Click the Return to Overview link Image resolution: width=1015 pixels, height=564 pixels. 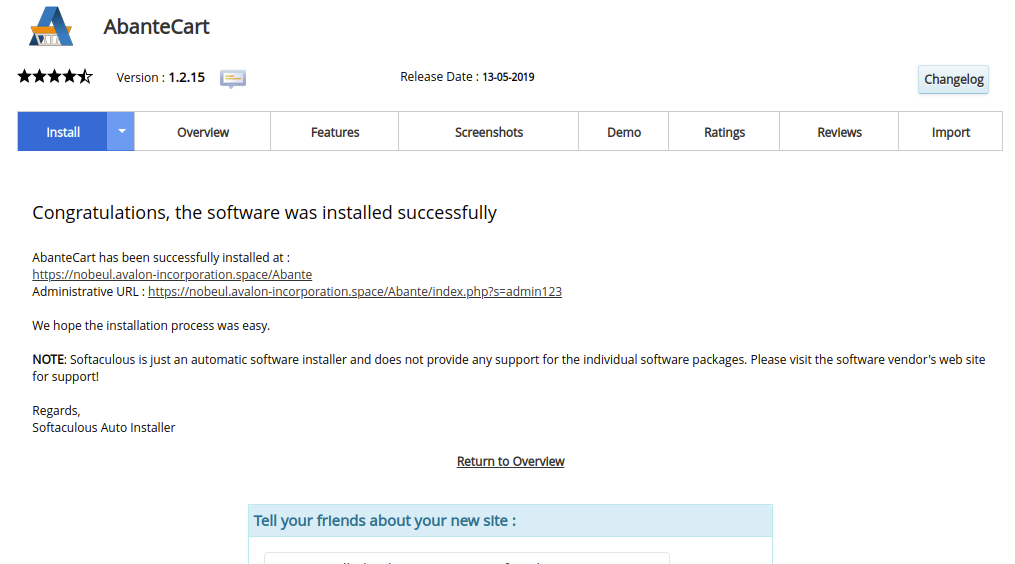[511, 461]
